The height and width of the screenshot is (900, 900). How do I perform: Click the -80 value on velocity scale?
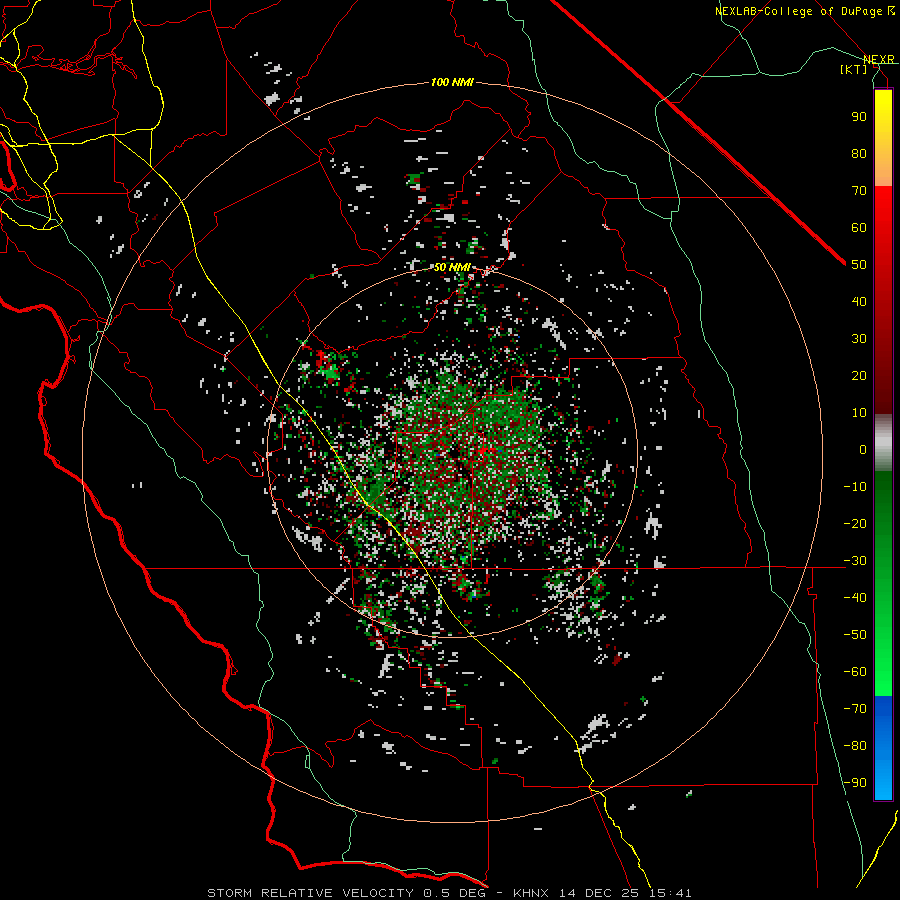coord(855,746)
